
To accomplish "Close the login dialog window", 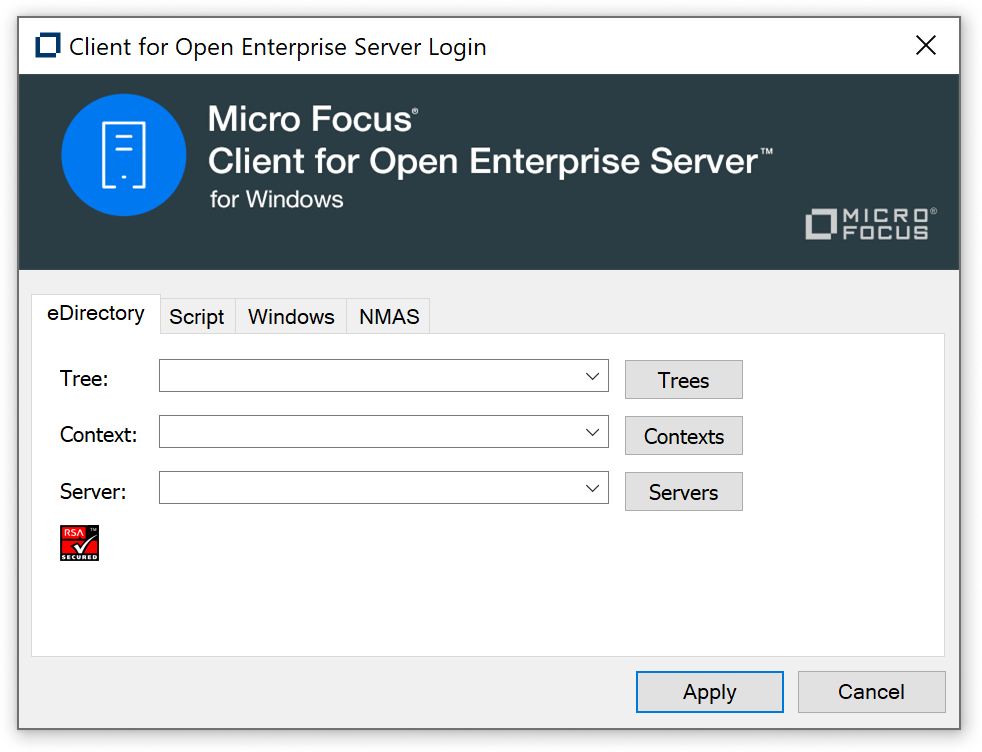I will pyautogui.click(x=926, y=45).
